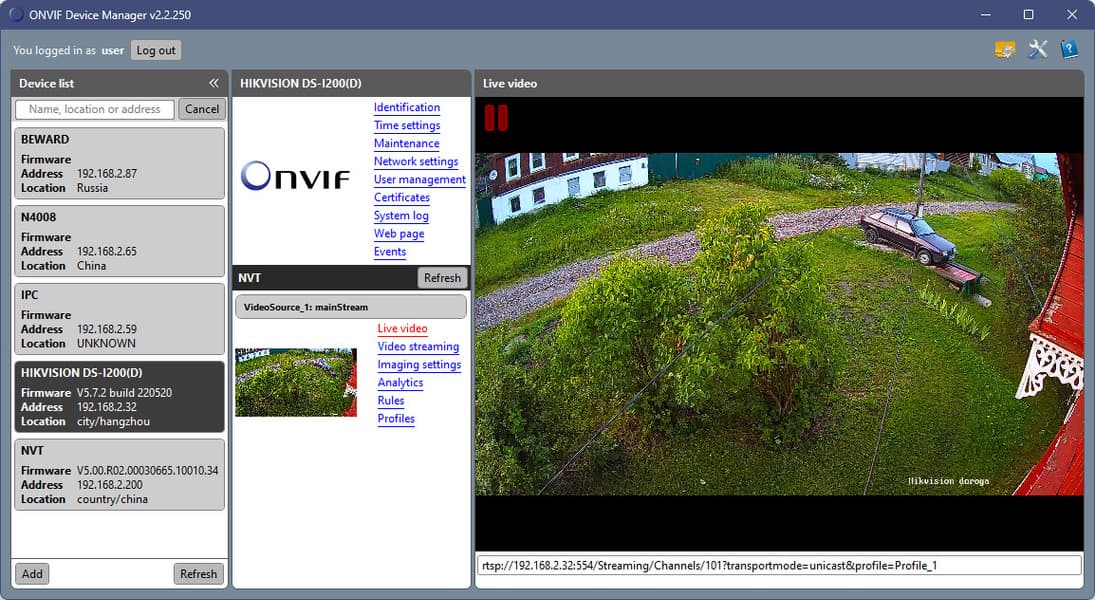The width and height of the screenshot is (1095, 600).
Task: Pause the live video stream
Action: click(x=496, y=117)
